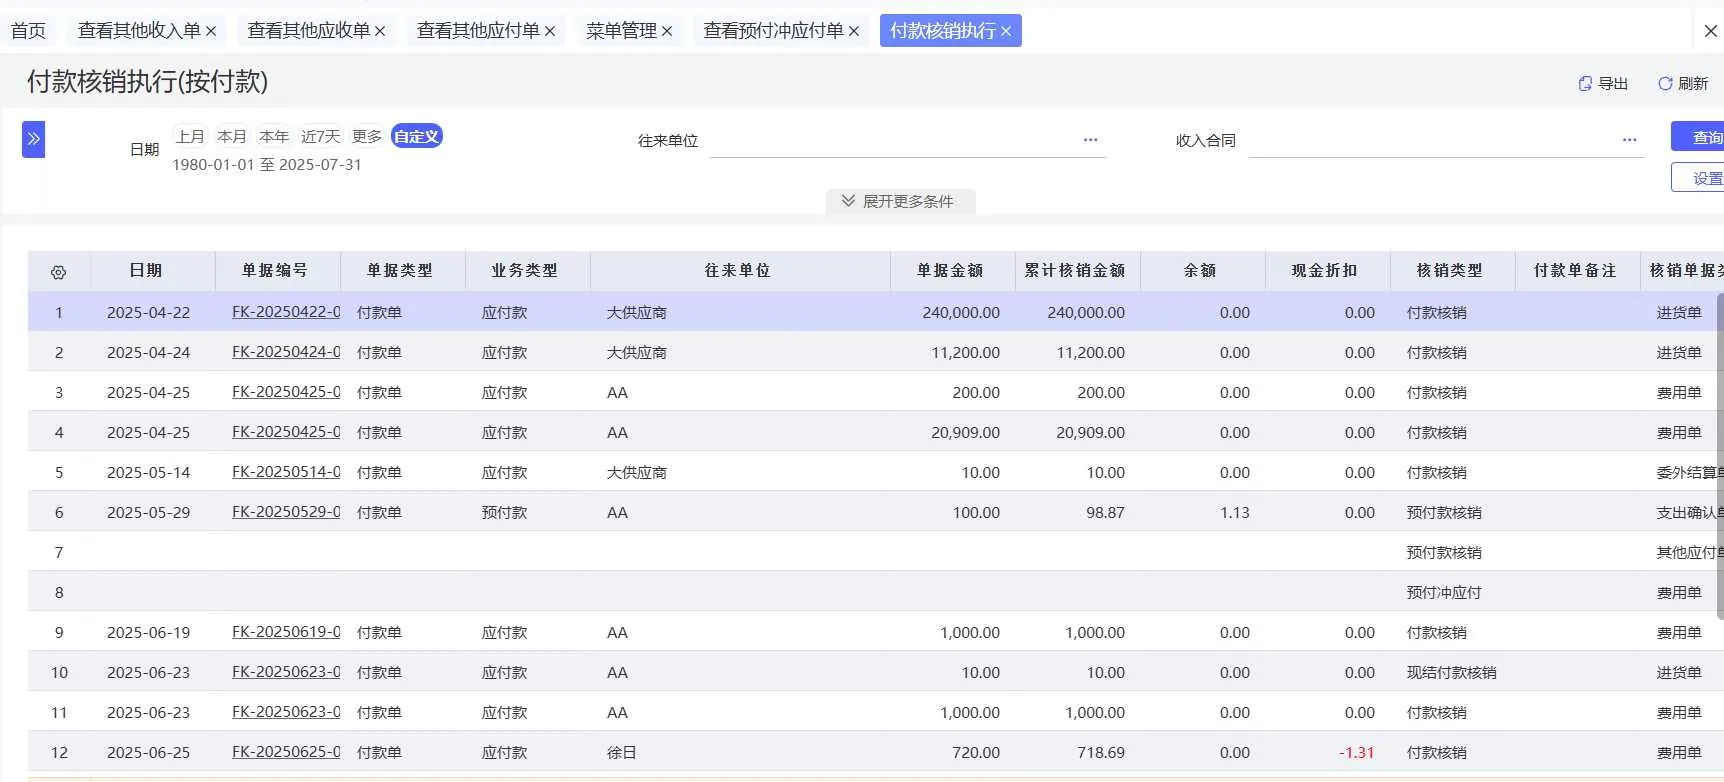
Task: Expand the left sidebar panel arrow
Action: (x=33, y=139)
